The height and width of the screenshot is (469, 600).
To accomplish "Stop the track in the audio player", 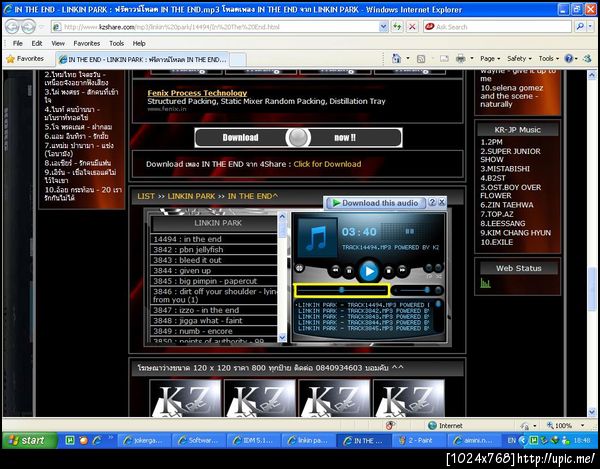I will [x=388, y=270].
